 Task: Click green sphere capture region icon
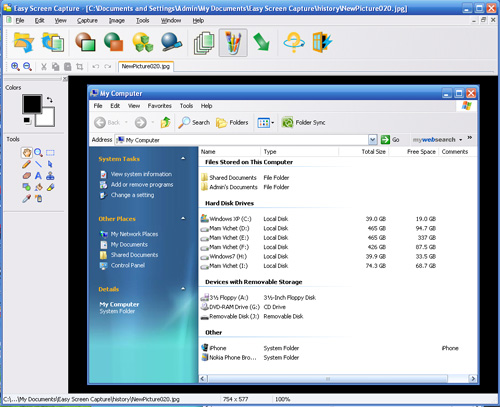[114, 42]
